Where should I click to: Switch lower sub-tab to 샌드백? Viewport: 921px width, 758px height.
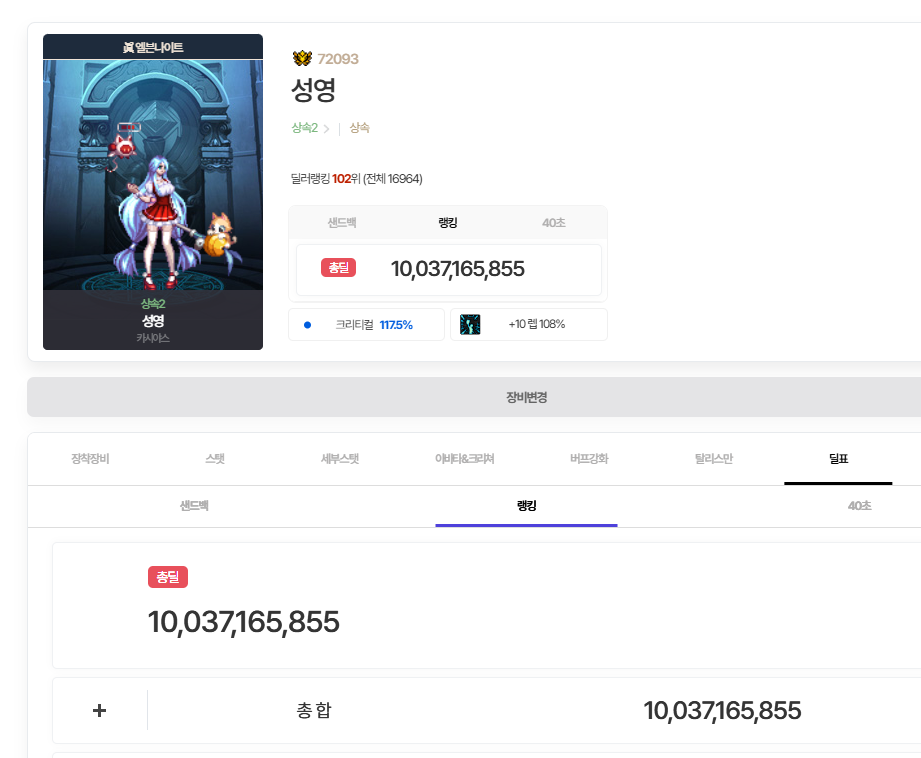click(194, 506)
